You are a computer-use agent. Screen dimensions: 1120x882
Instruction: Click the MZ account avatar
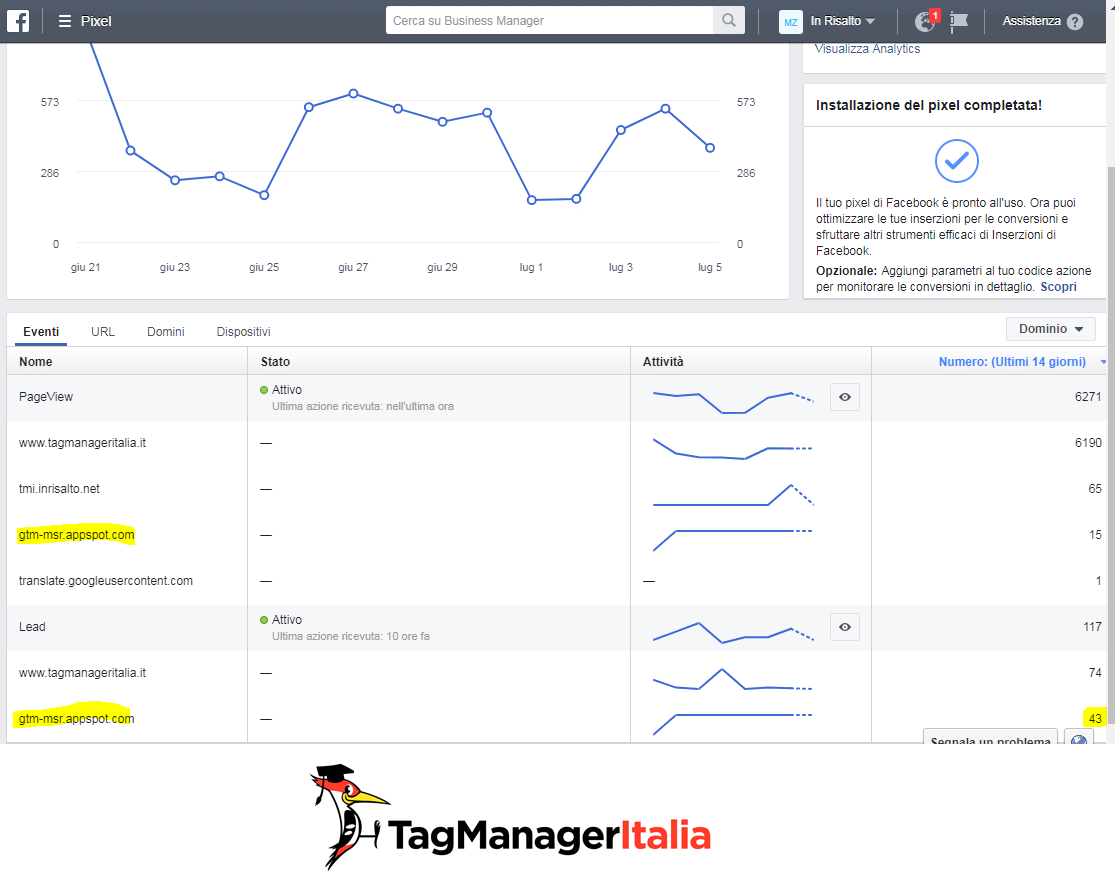point(791,21)
